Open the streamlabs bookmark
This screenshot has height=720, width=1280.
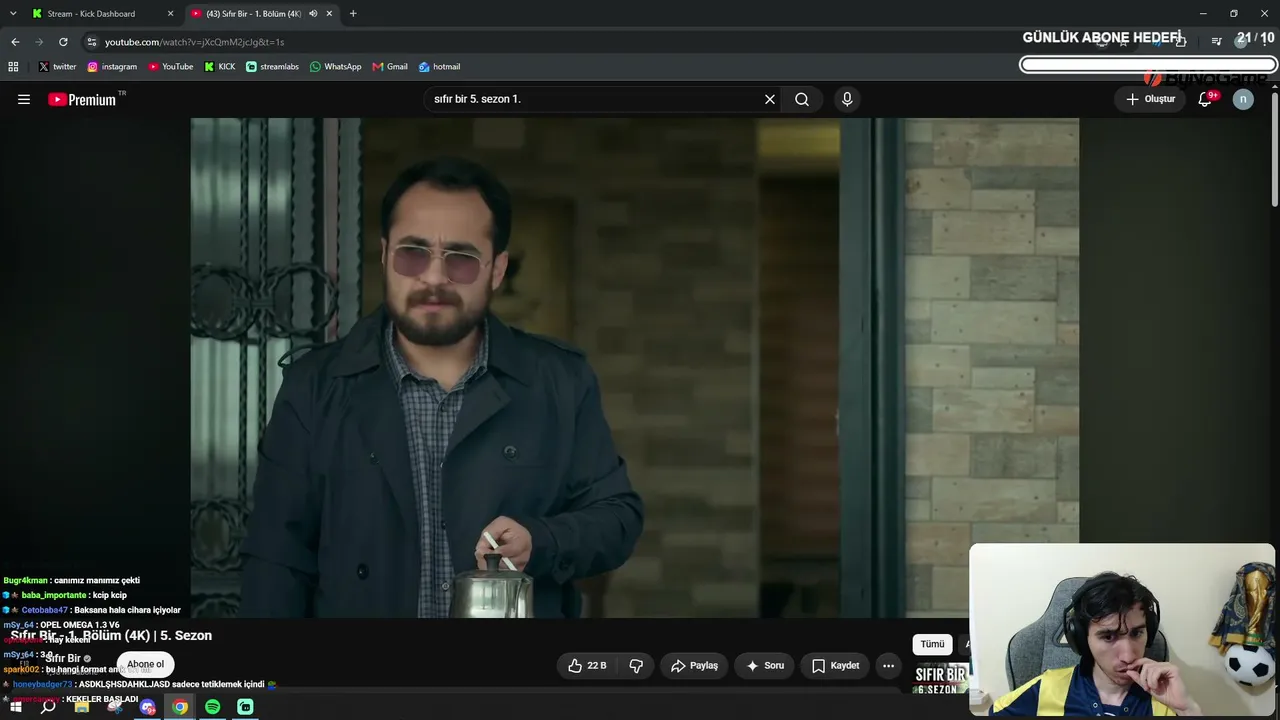[272, 67]
